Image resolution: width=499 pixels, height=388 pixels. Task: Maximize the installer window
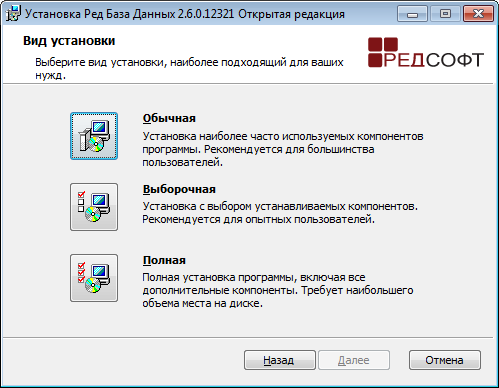(x=445, y=14)
